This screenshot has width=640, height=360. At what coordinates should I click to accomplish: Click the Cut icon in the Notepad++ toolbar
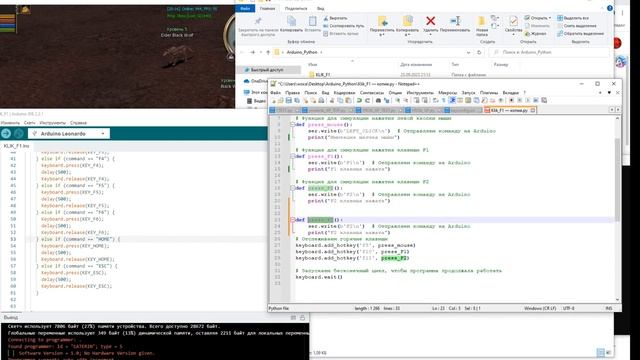(x=332, y=100)
